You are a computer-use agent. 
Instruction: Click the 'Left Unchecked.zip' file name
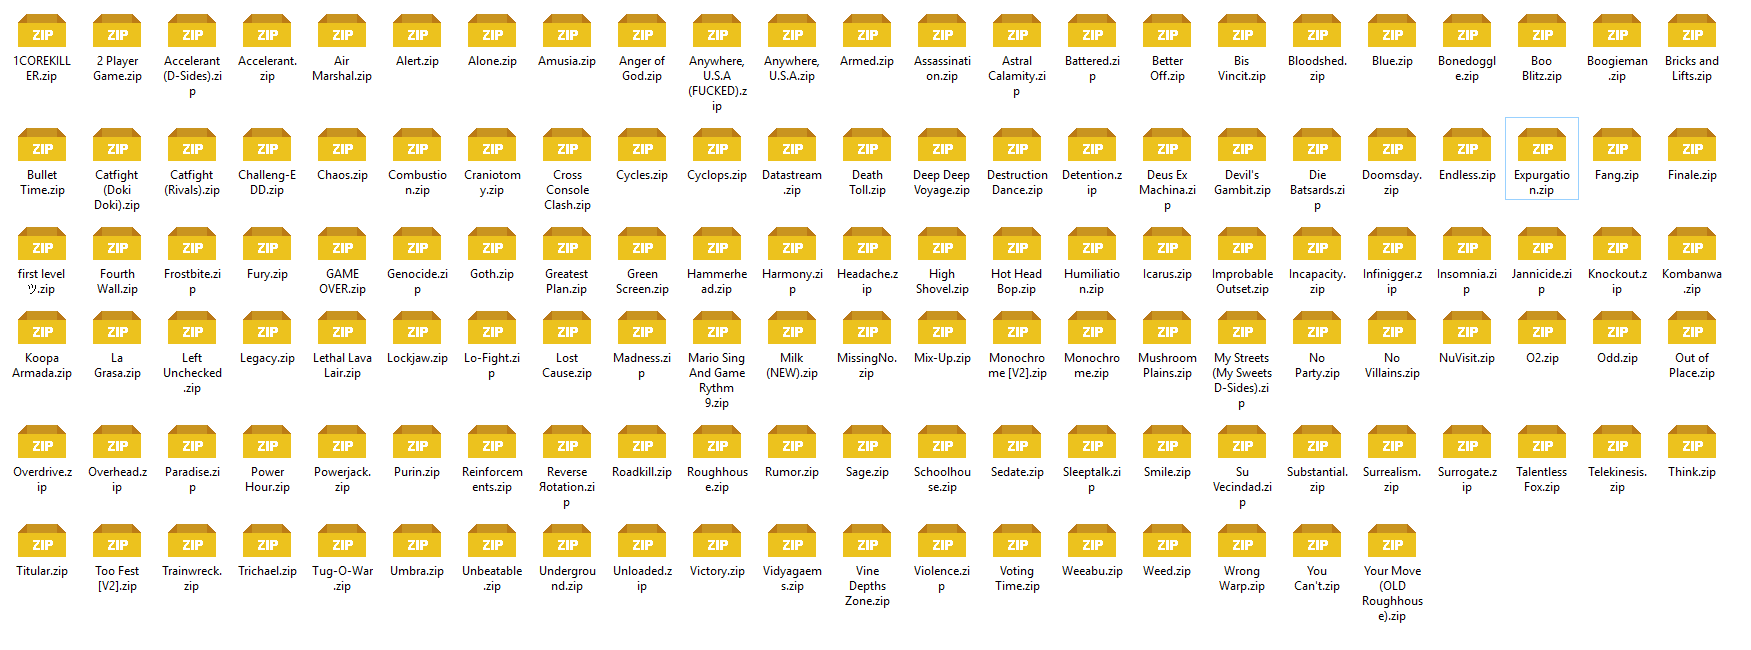coord(192,373)
